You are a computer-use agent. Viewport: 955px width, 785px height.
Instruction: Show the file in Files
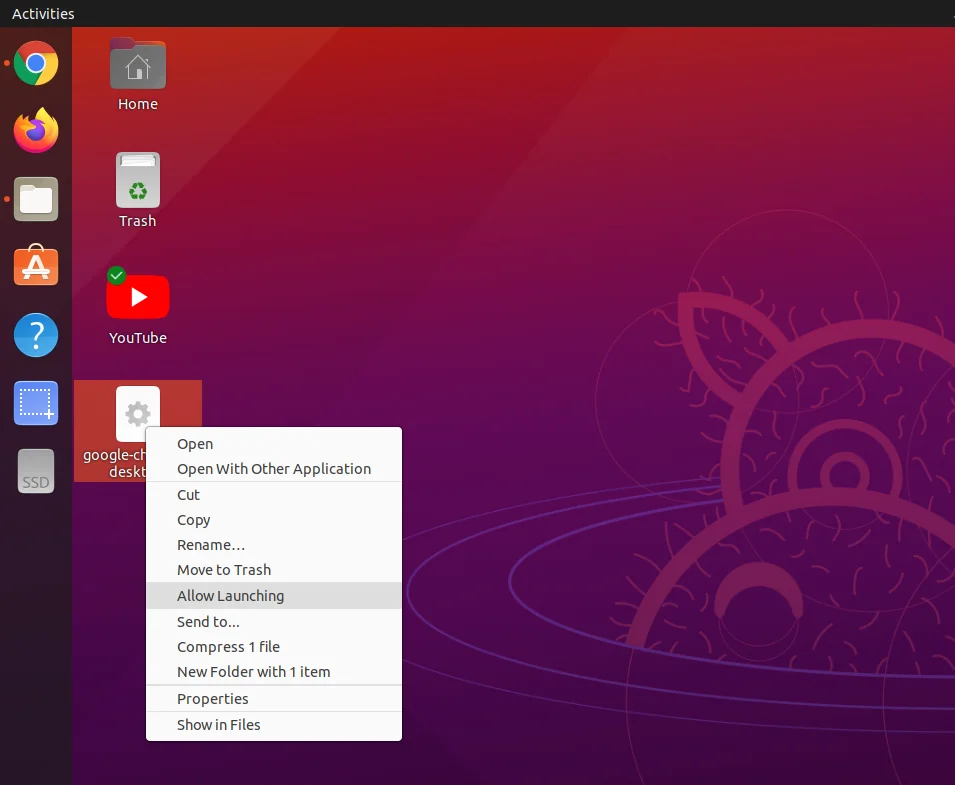(218, 724)
